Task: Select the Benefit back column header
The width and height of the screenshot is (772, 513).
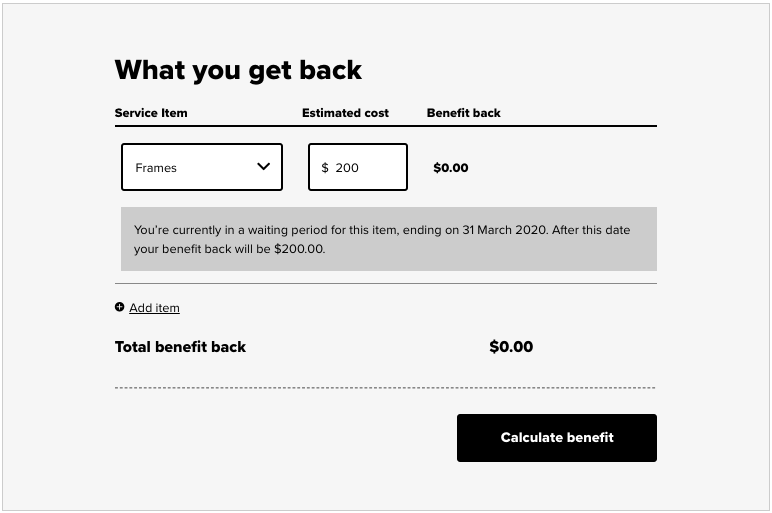Action: (463, 113)
